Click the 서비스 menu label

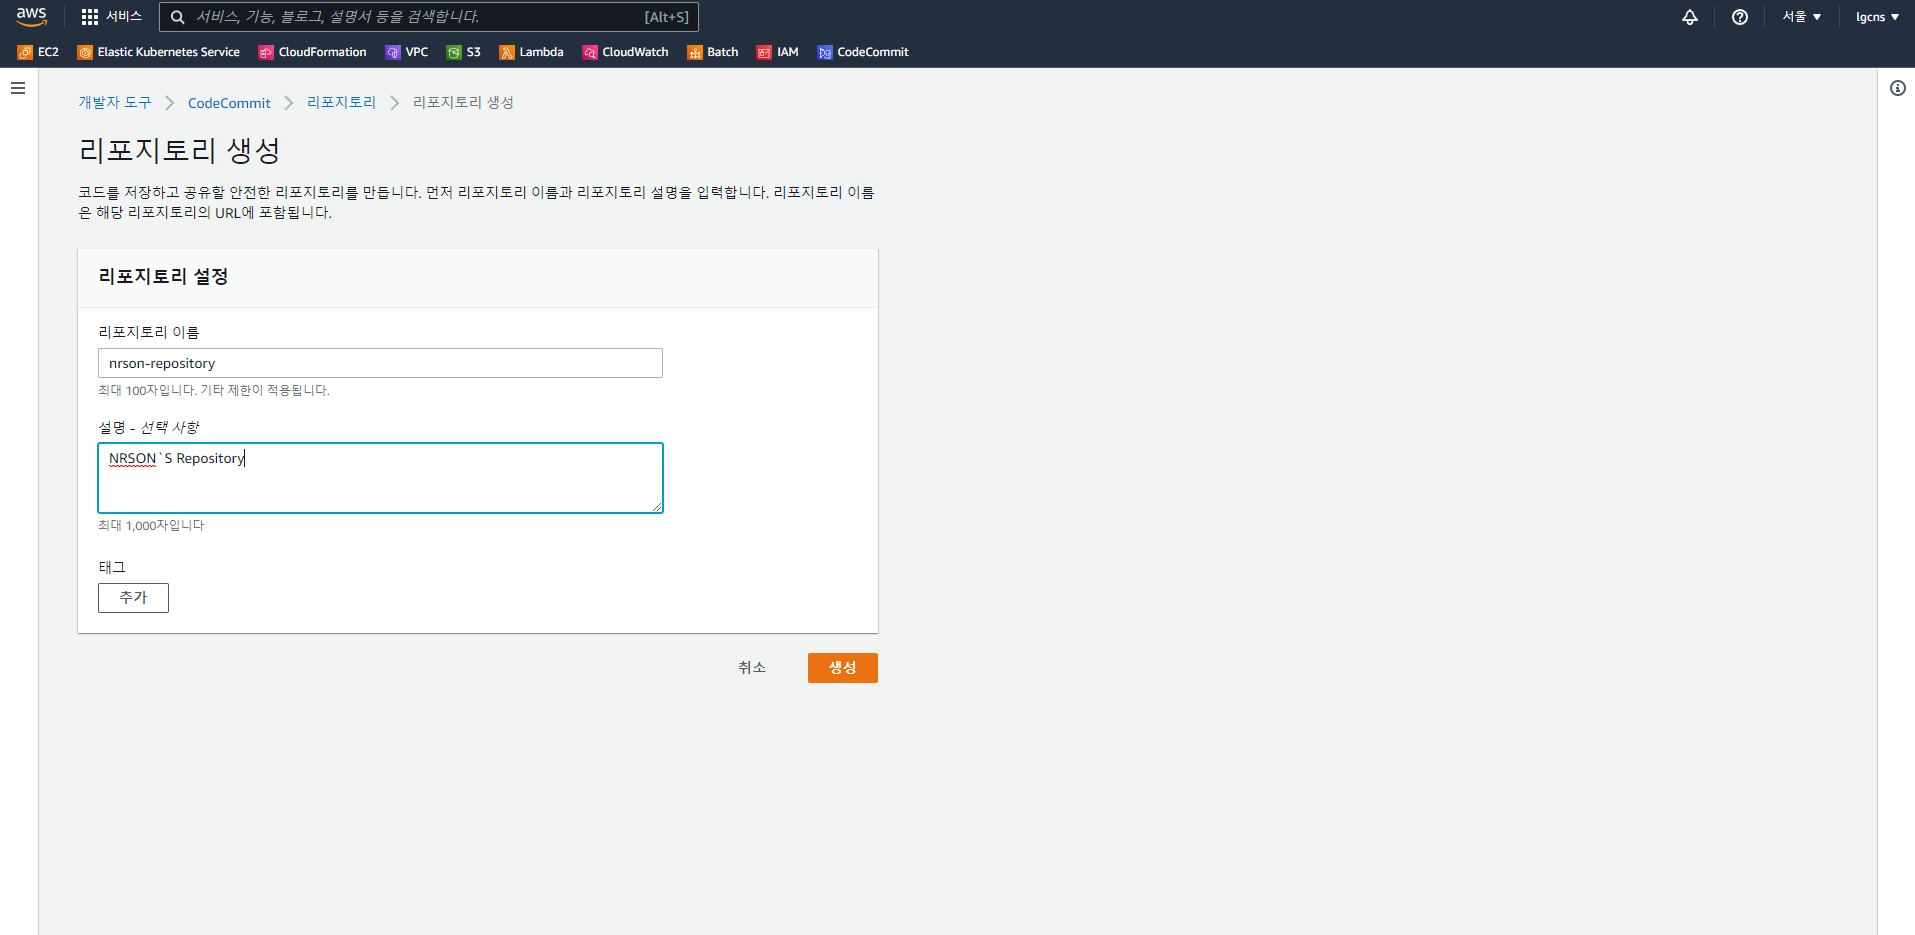click(x=124, y=17)
